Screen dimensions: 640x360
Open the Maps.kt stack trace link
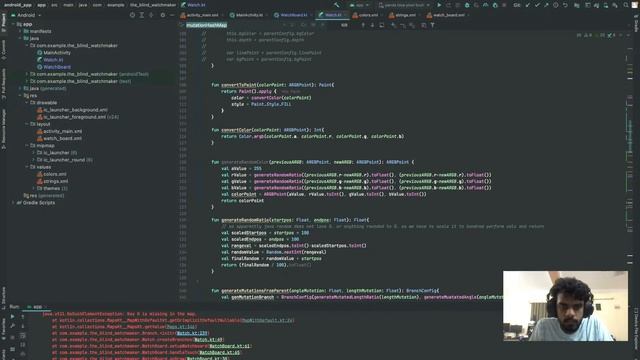click(181, 327)
